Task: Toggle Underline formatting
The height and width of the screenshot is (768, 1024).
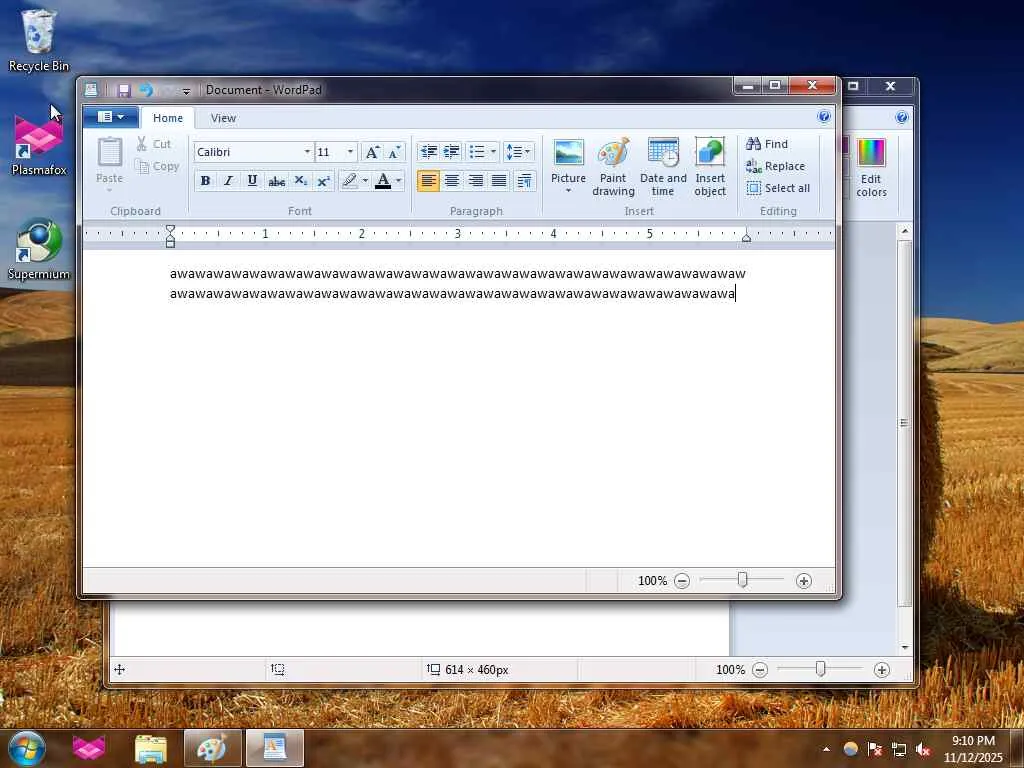Action: 252,181
